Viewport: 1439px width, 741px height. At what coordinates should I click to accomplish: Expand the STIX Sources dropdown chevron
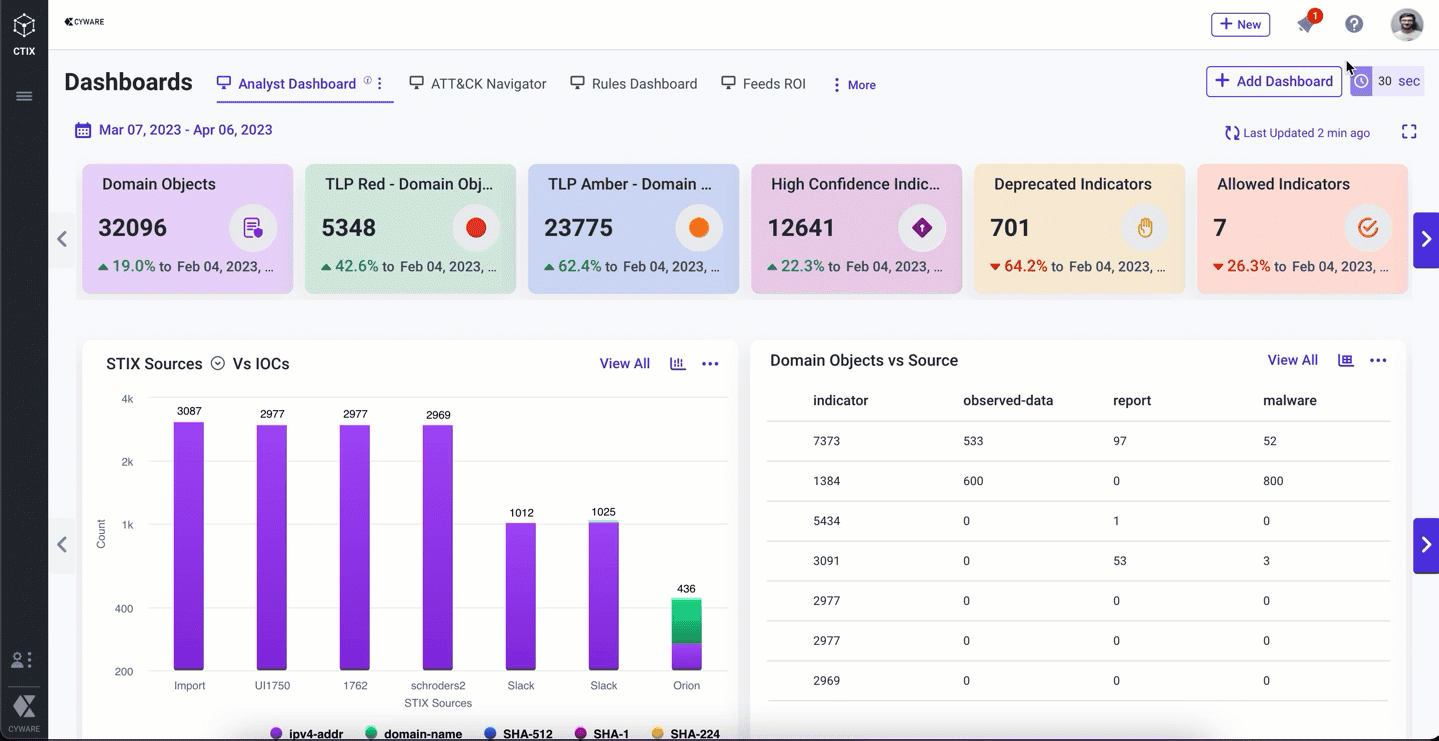(218, 364)
